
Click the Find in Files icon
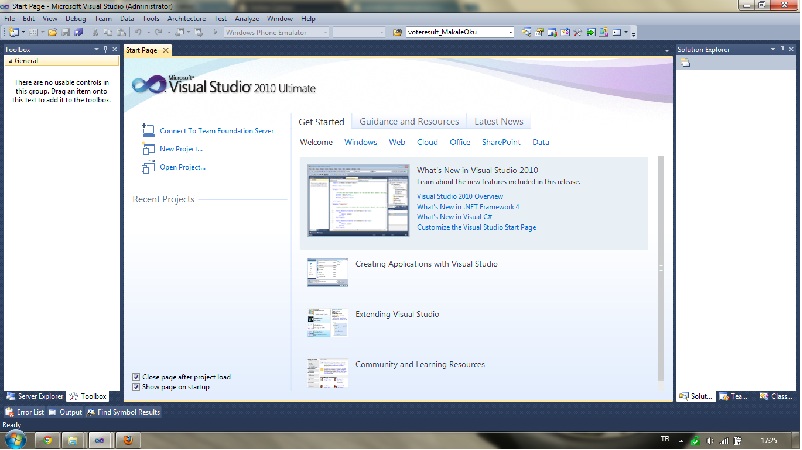(x=397, y=32)
